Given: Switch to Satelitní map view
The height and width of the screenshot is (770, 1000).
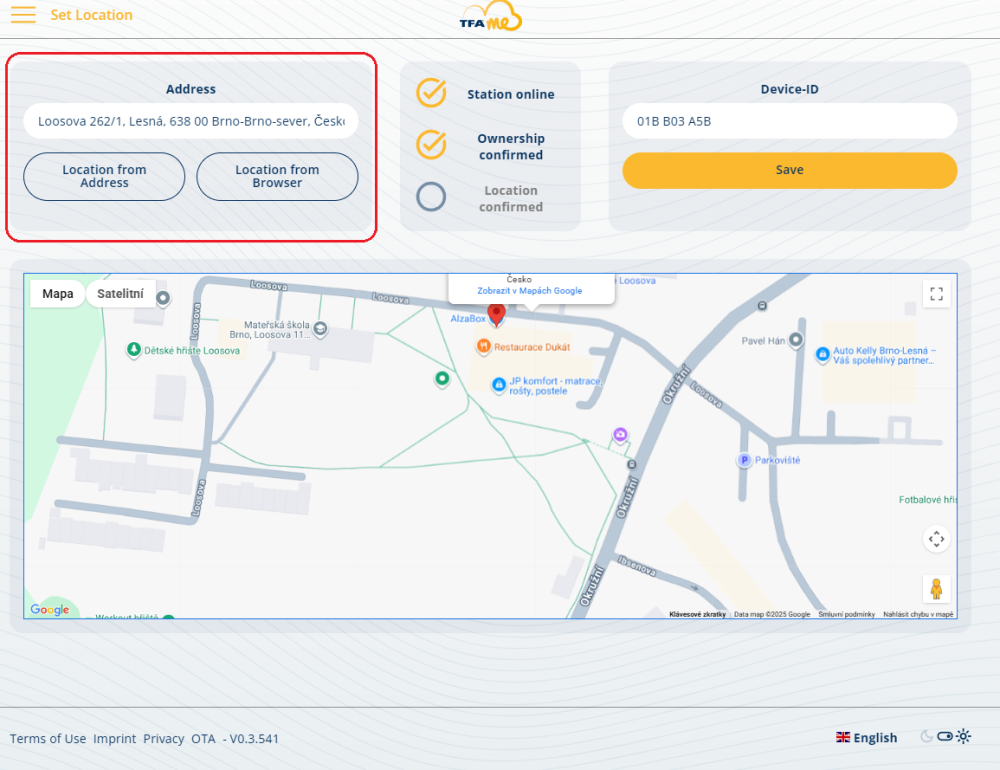Looking at the screenshot, I should point(120,294).
